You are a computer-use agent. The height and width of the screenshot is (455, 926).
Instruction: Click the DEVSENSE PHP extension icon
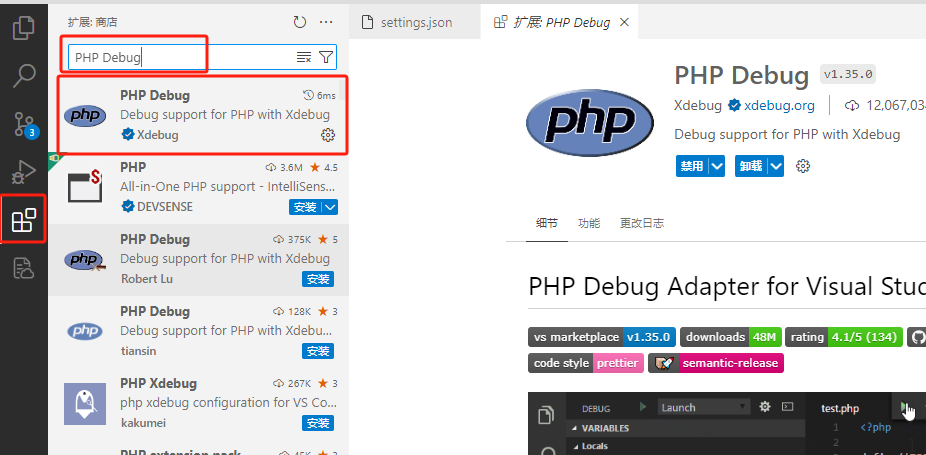pyautogui.click(x=84, y=186)
